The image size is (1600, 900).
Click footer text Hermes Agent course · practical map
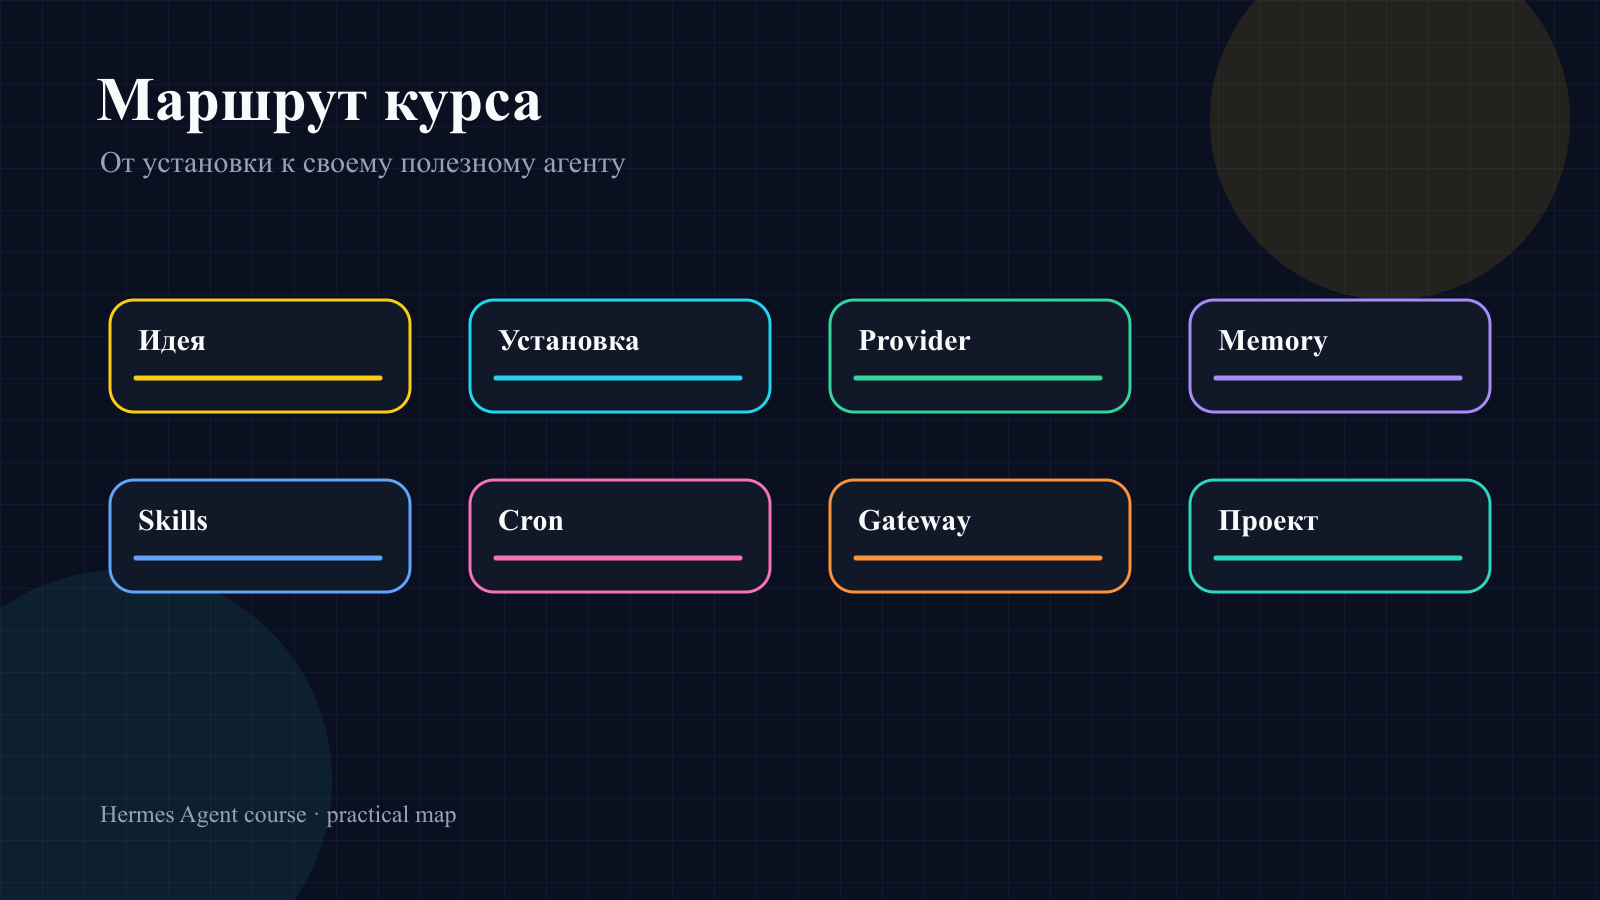278,815
